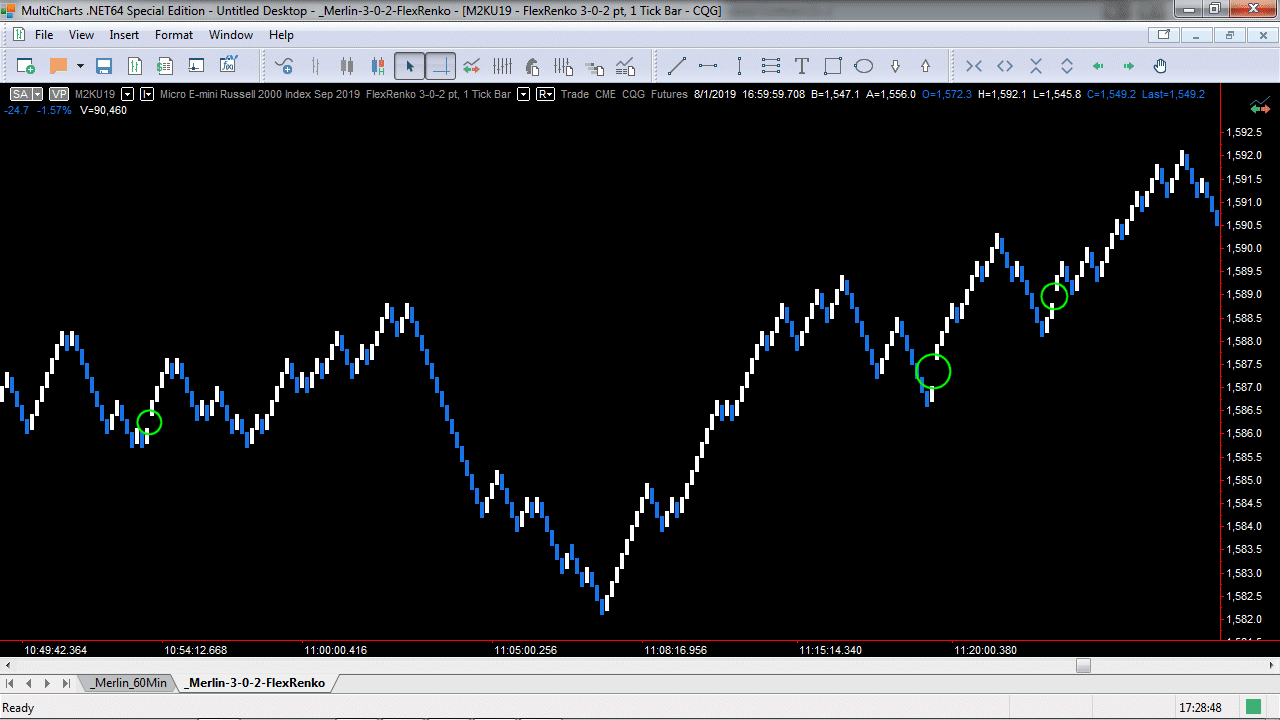This screenshot has height=720, width=1280.
Task: Select the Trend Line drawing tool
Action: (677, 66)
